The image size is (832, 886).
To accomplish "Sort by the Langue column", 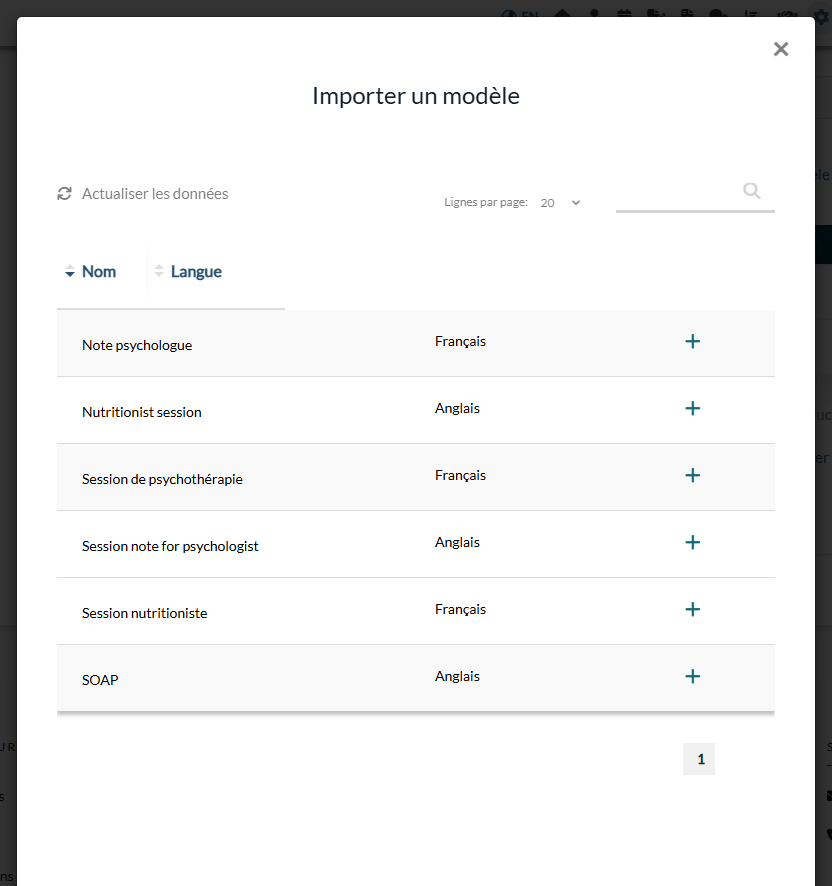I will (x=196, y=272).
